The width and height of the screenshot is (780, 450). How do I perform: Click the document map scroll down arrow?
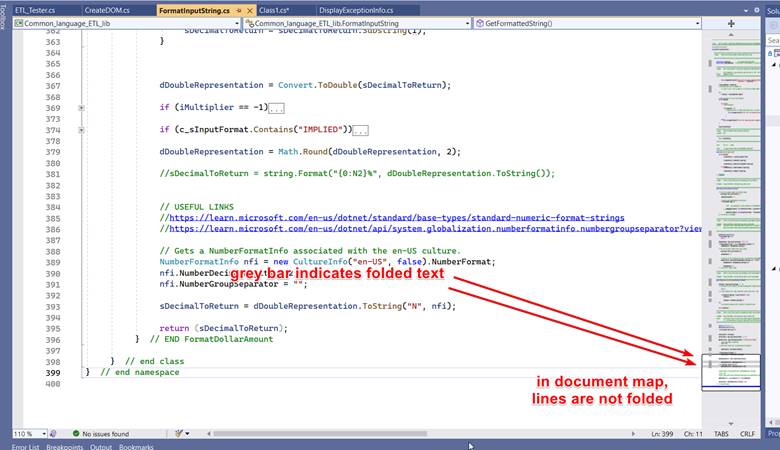pyautogui.click(x=731, y=424)
